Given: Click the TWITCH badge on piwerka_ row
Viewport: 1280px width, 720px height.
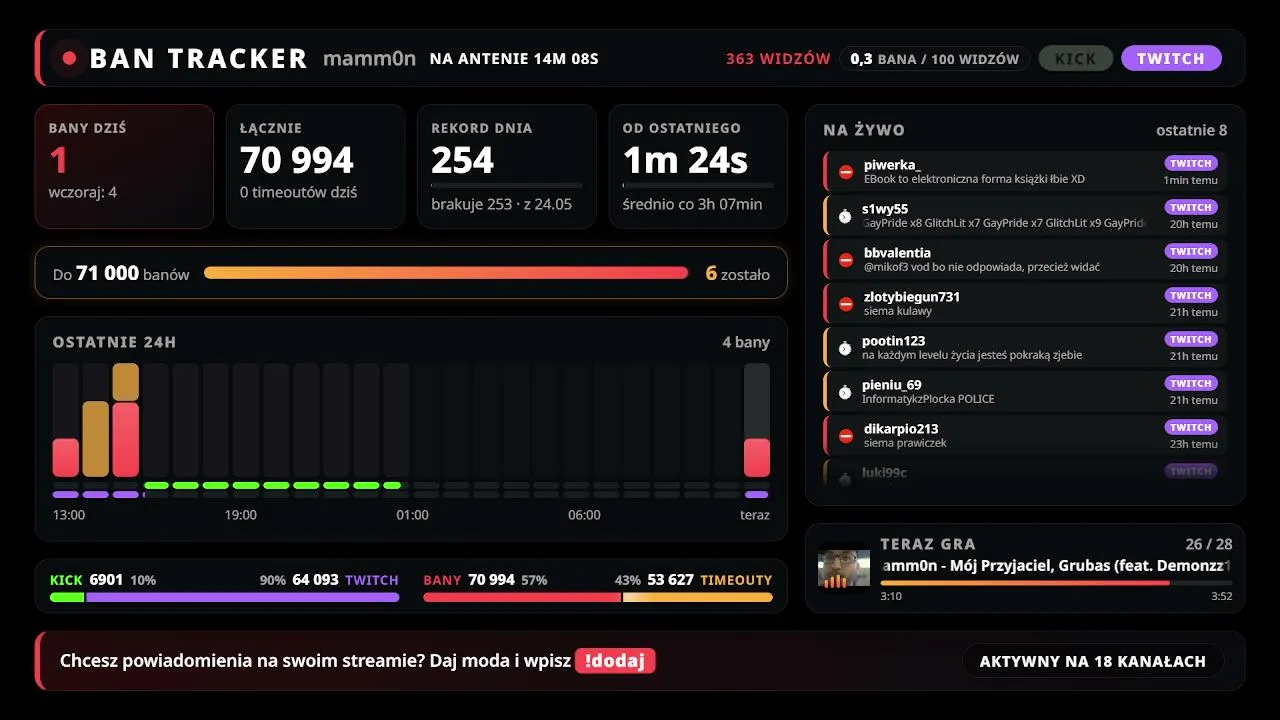Looking at the screenshot, I should tap(1191, 163).
